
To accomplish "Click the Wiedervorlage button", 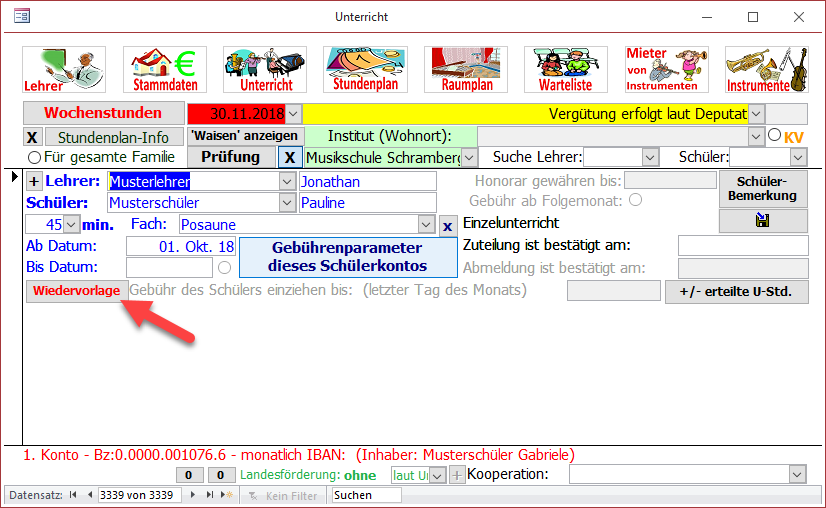I will pos(77,290).
